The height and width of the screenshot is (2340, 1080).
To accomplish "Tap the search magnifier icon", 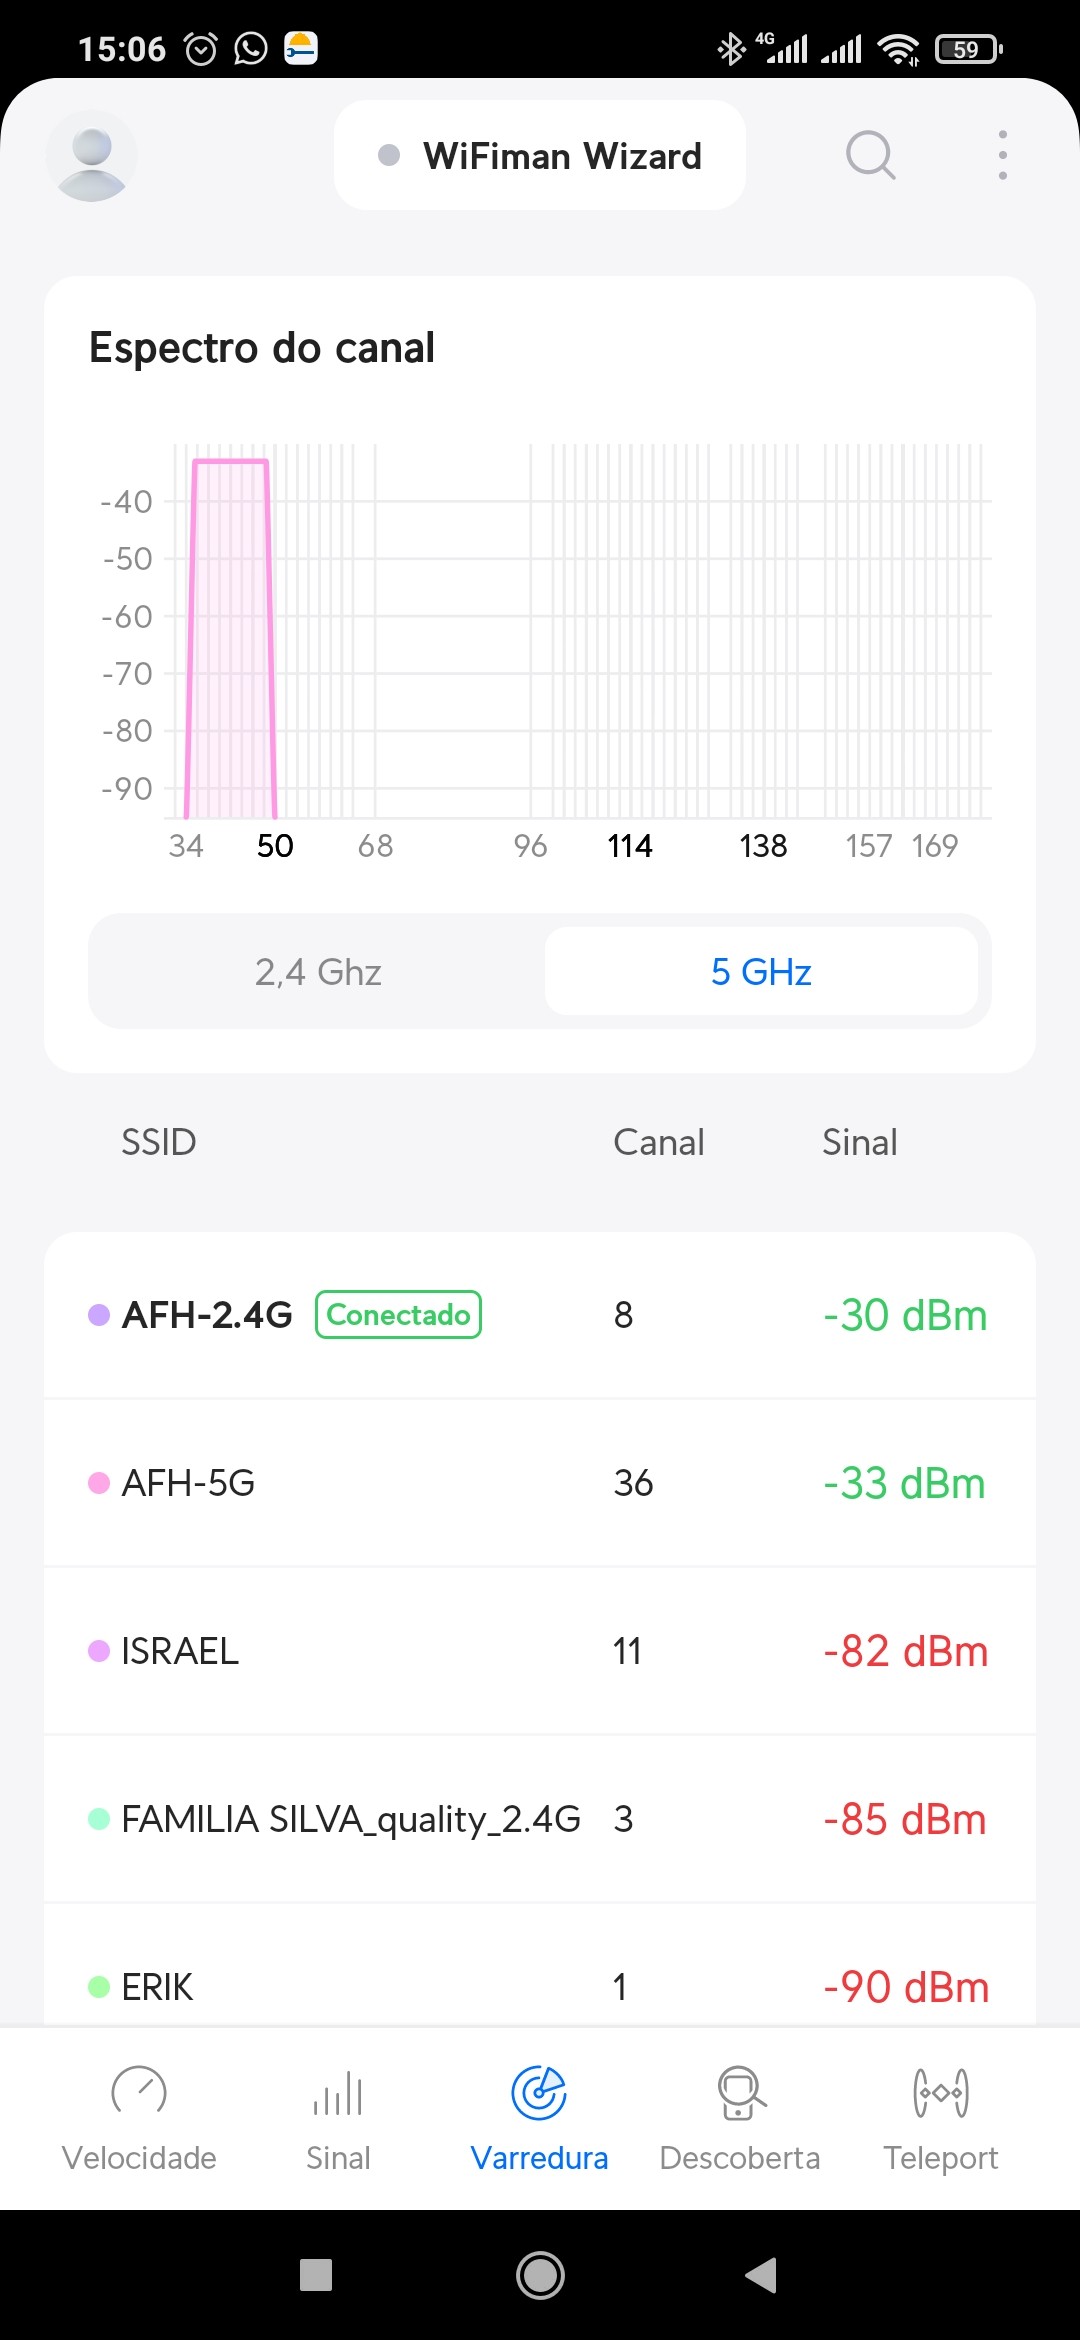I will click(870, 156).
